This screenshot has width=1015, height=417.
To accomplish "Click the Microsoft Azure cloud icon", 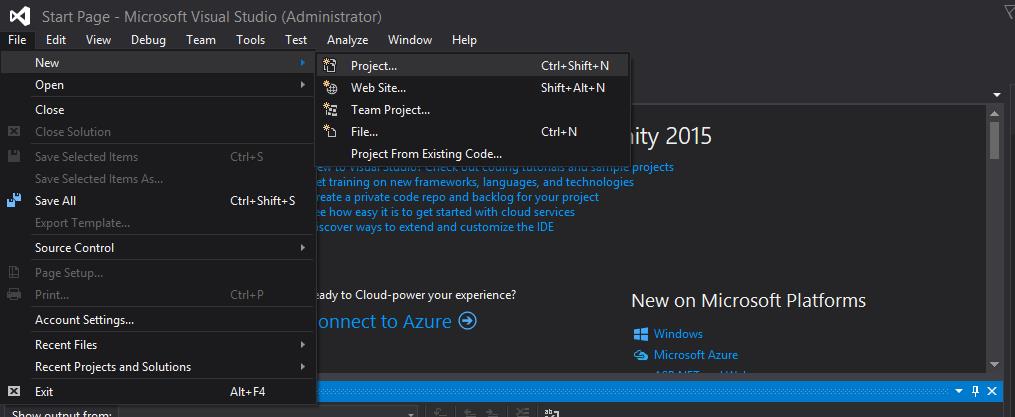I will 641,355.
